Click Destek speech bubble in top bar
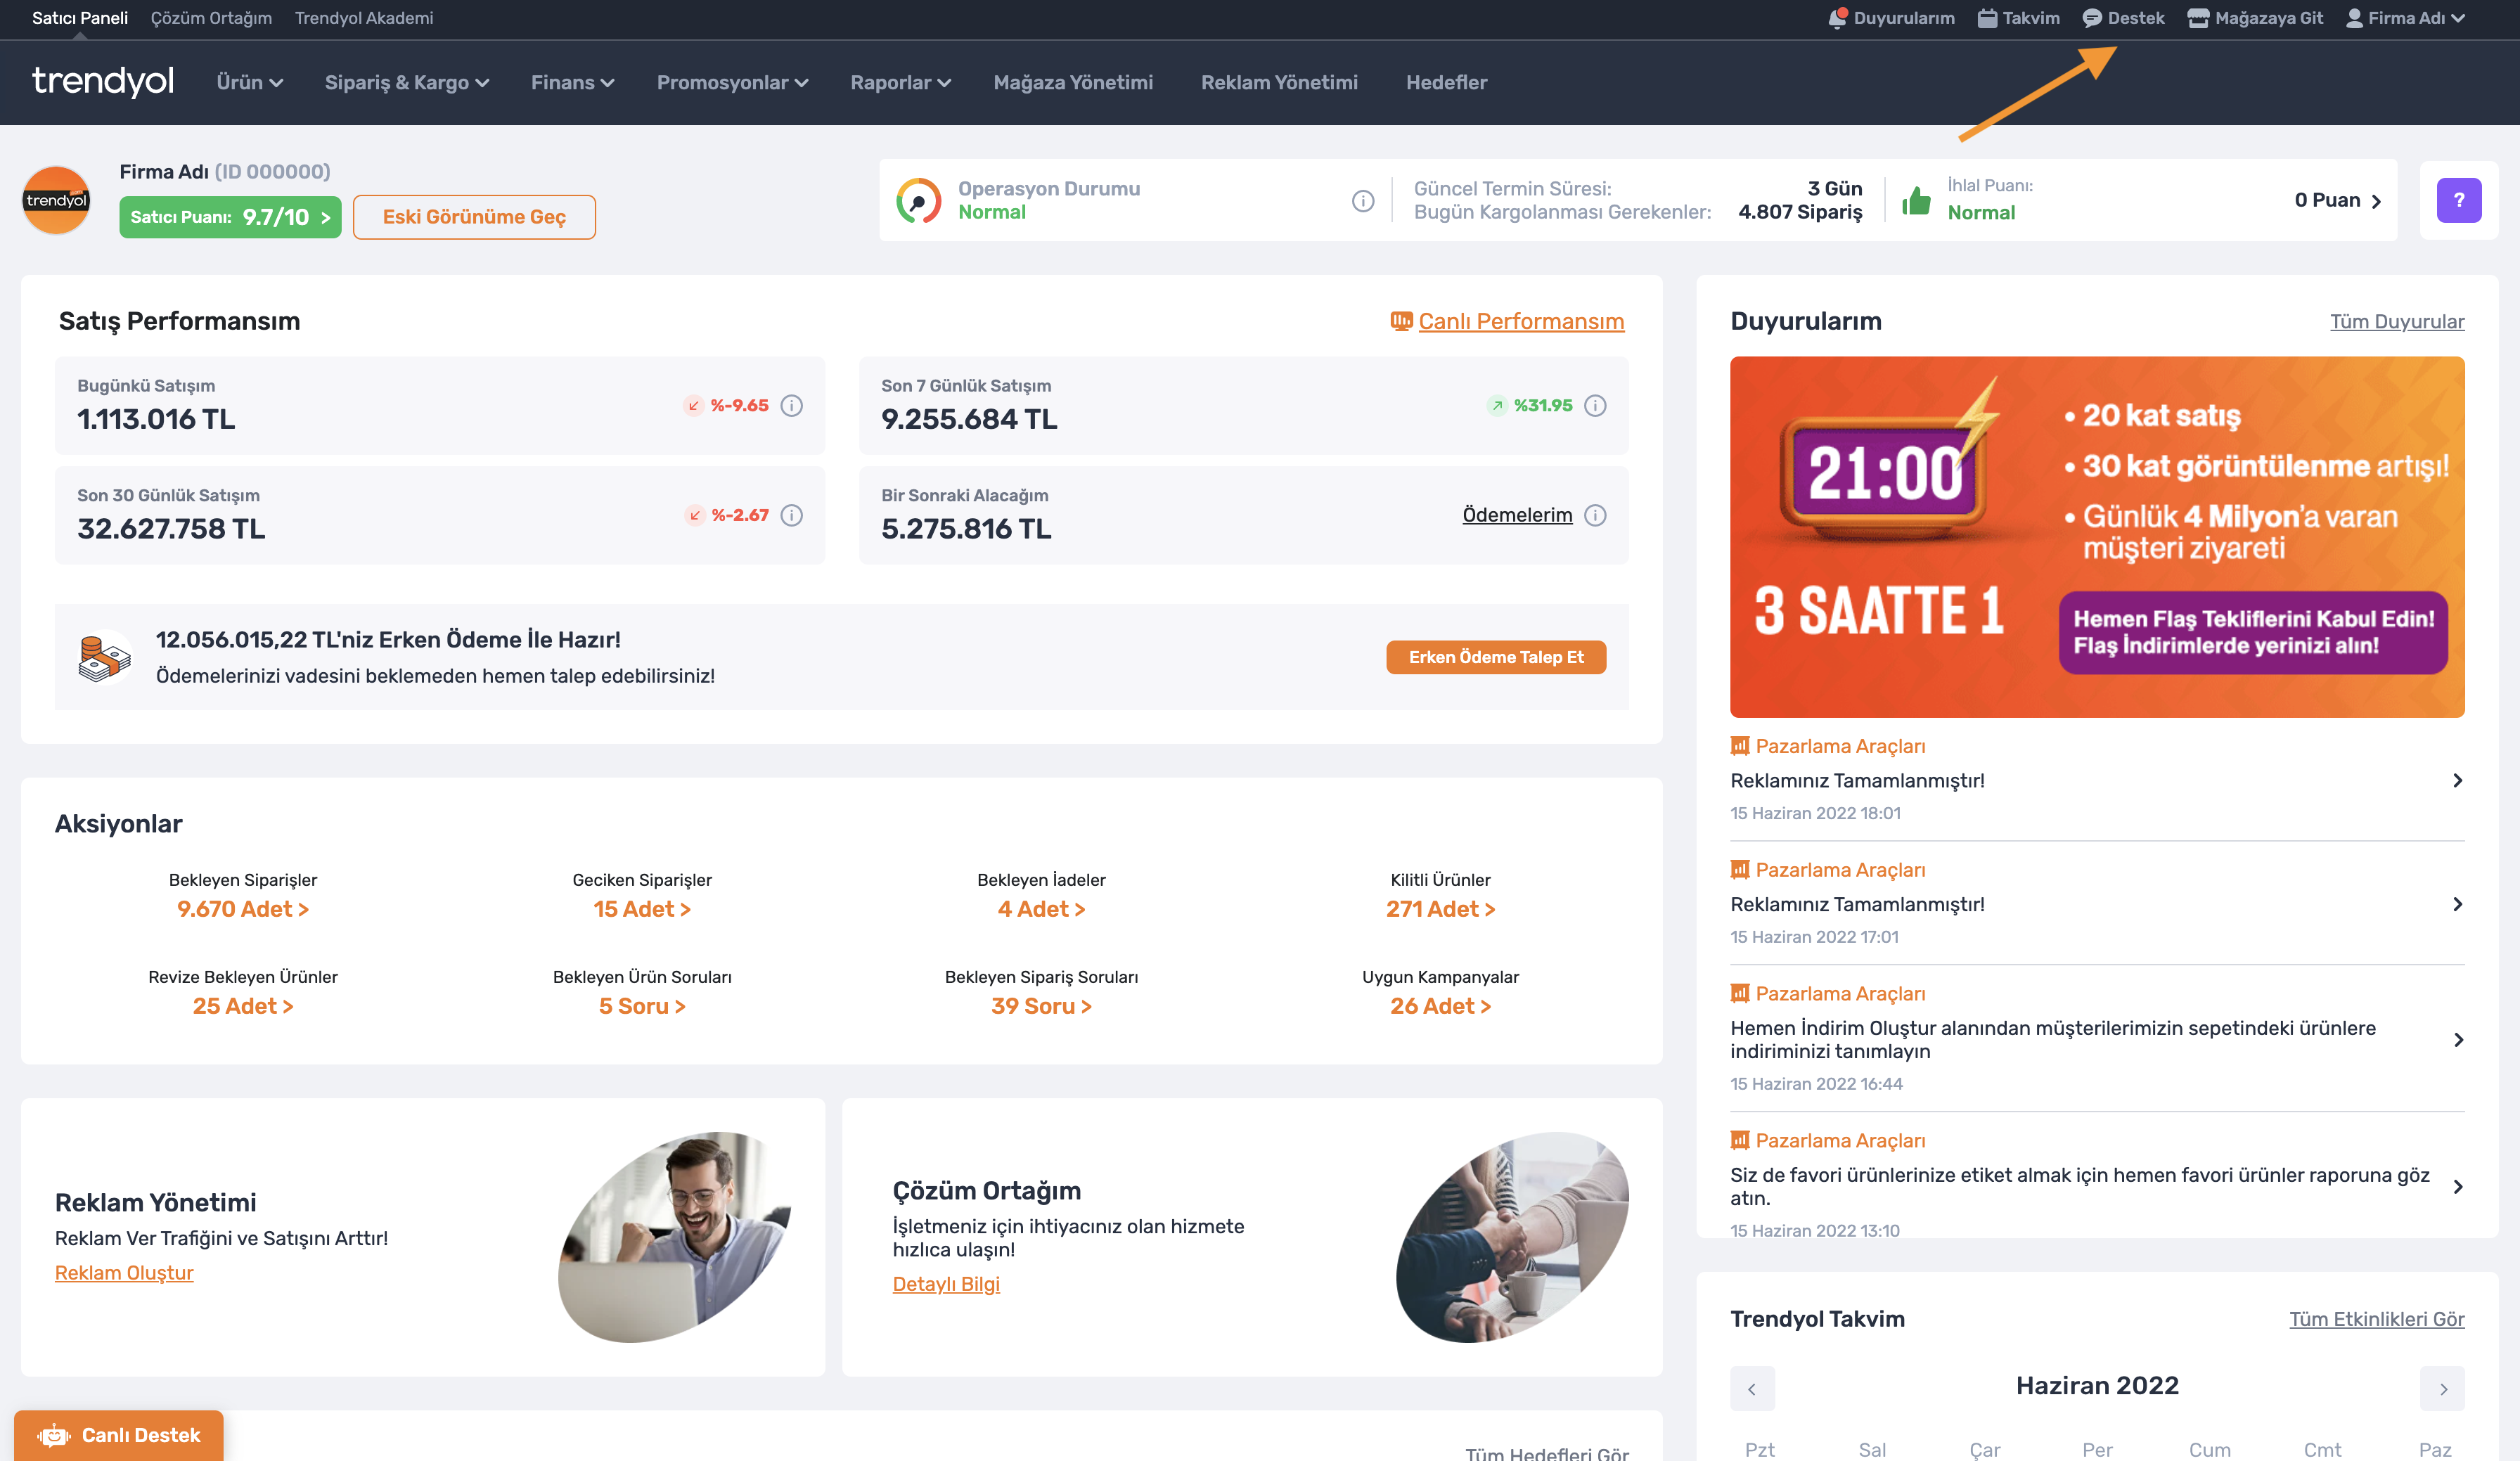The height and width of the screenshot is (1461, 2520). pos(2092,18)
